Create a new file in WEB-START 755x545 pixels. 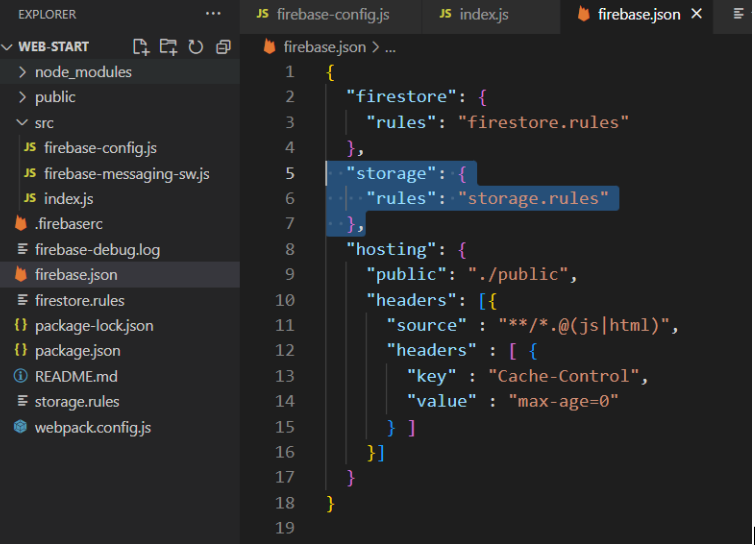click(141, 47)
